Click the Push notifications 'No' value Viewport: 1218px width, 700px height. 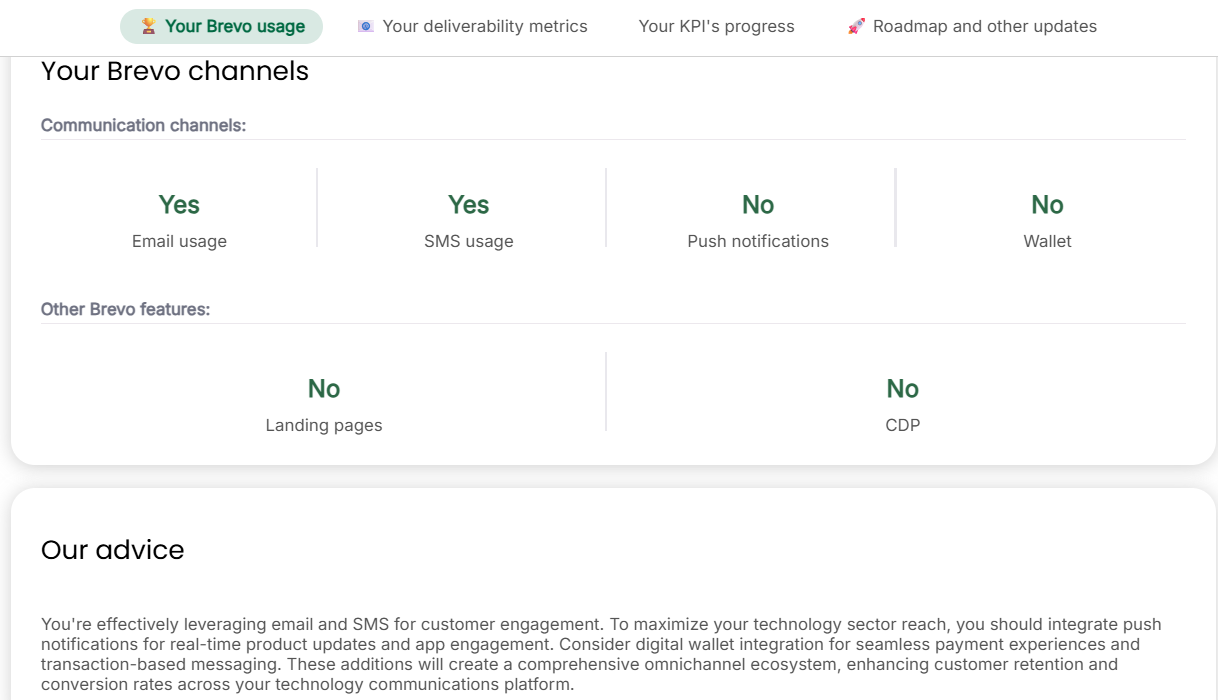[x=758, y=205]
